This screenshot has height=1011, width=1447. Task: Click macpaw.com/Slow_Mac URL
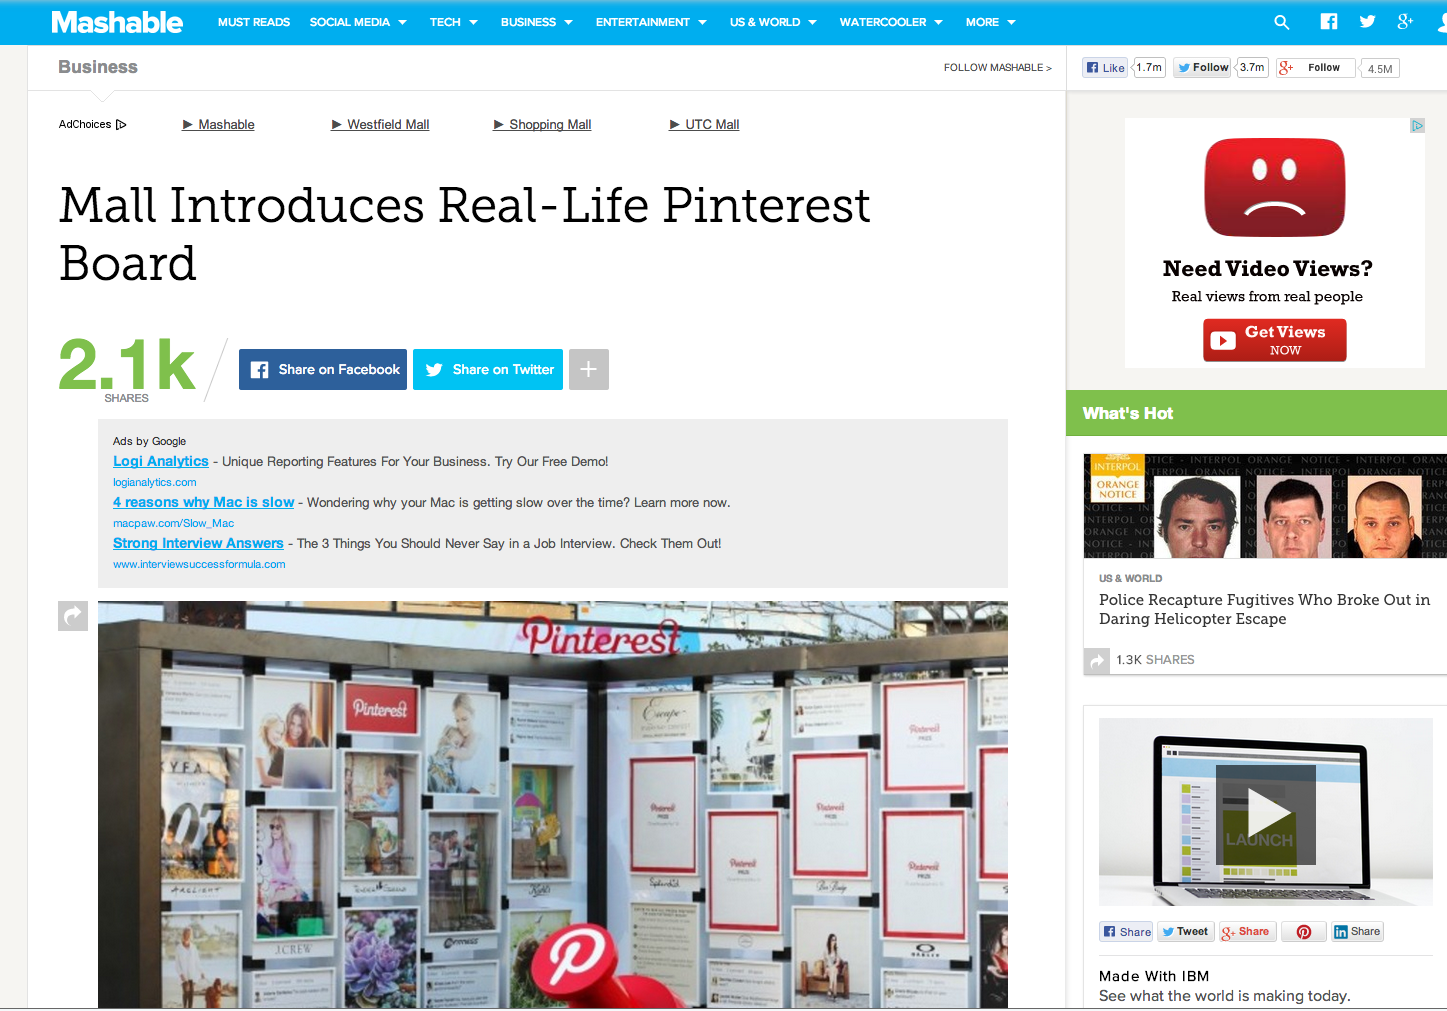coord(174,523)
